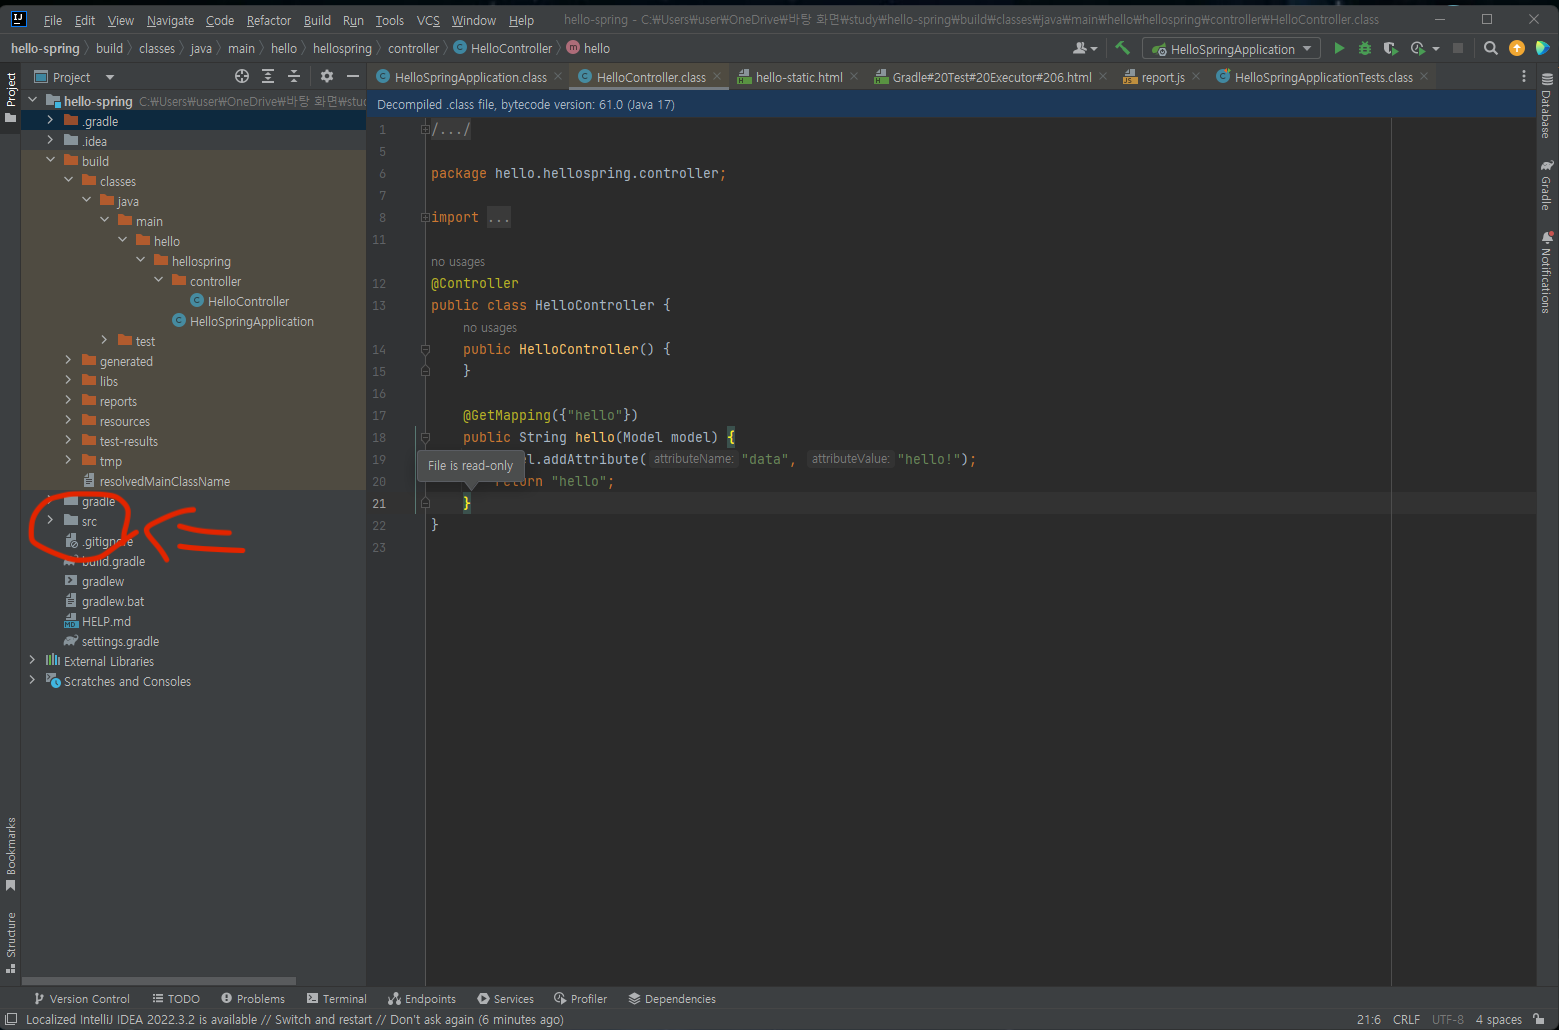Collapse the build folder
Screen dimensions: 1559x1030
pyautogui.click(x=50, y=160)
